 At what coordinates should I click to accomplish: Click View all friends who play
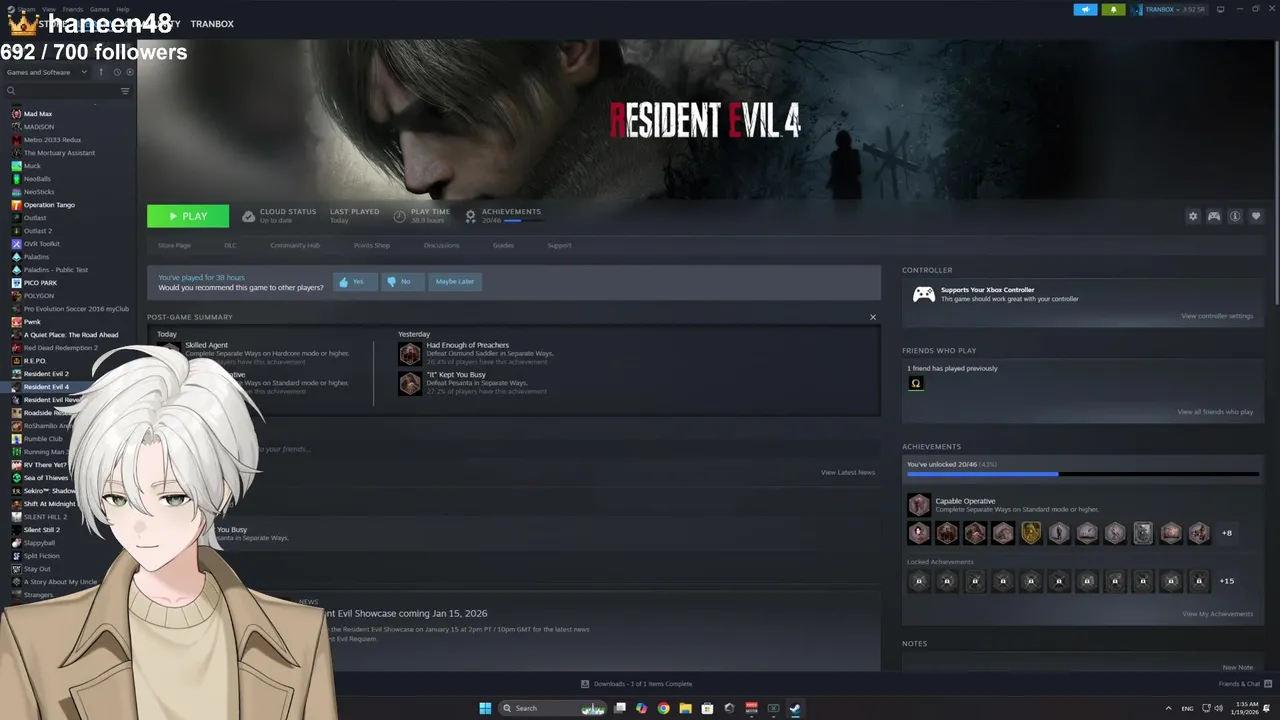1215,412
